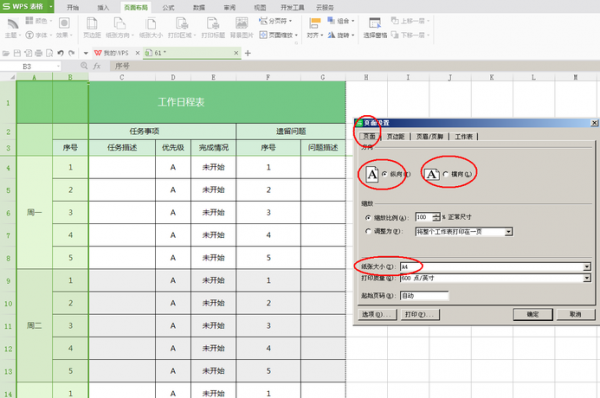Viewport: 600px width, 398px height.
Task: Click the 选项 Options button
Action: [377, 314]
